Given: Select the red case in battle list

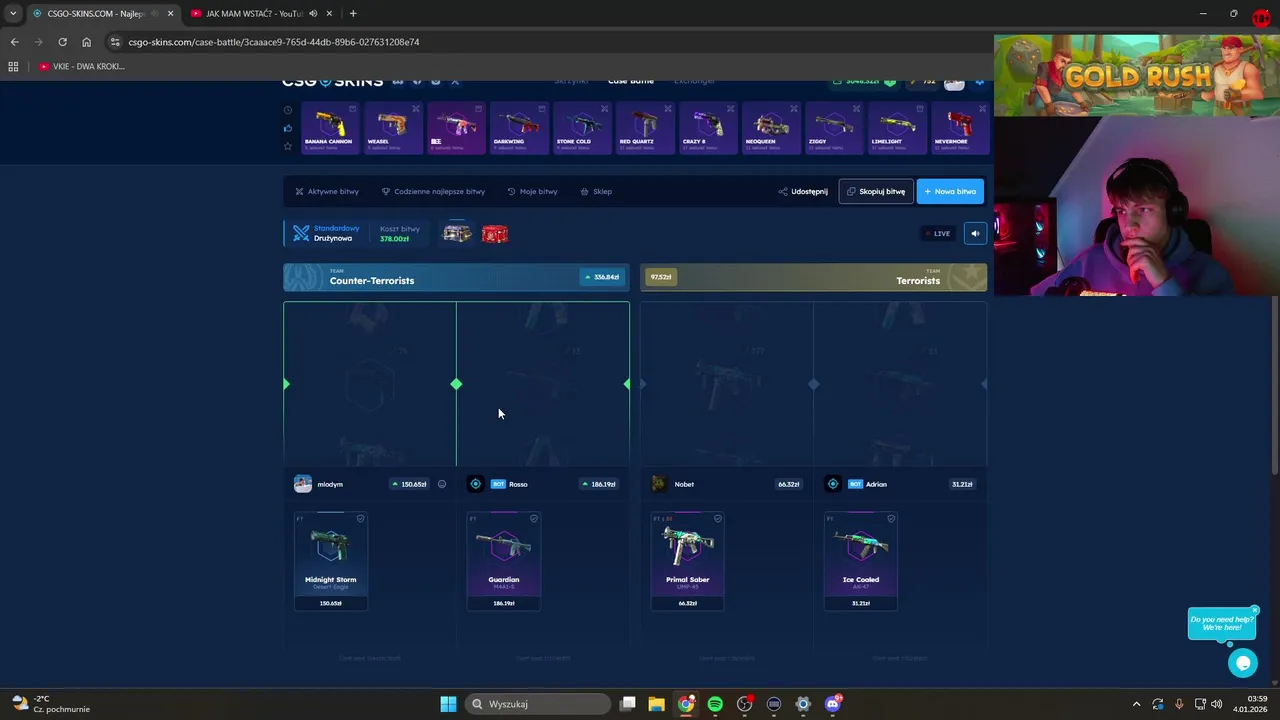Looking at the screenshot, I should point(495,234).
